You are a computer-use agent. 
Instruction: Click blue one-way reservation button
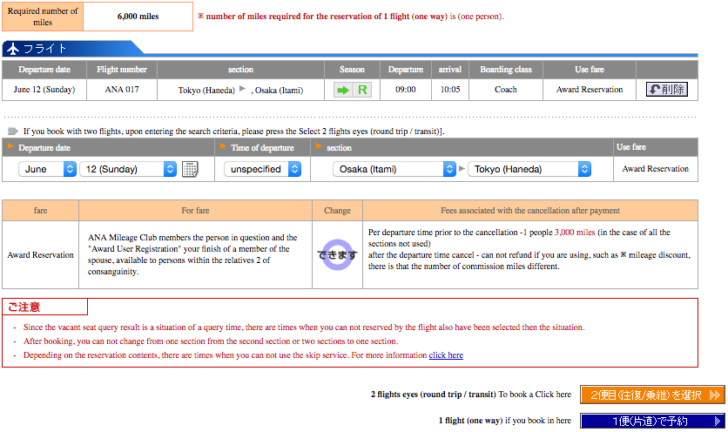tap(652, 421)
